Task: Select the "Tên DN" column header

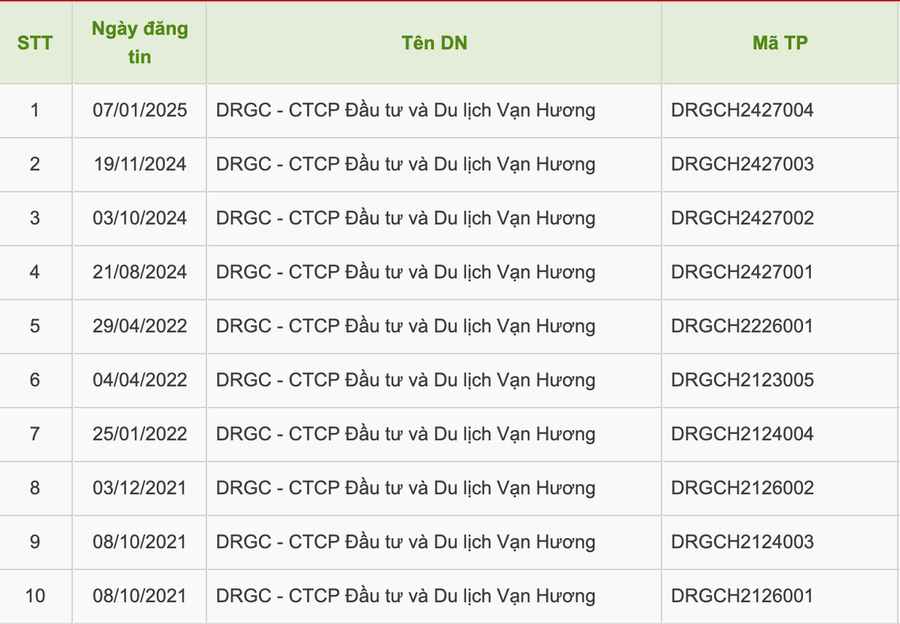Action: tap(434, 43)
